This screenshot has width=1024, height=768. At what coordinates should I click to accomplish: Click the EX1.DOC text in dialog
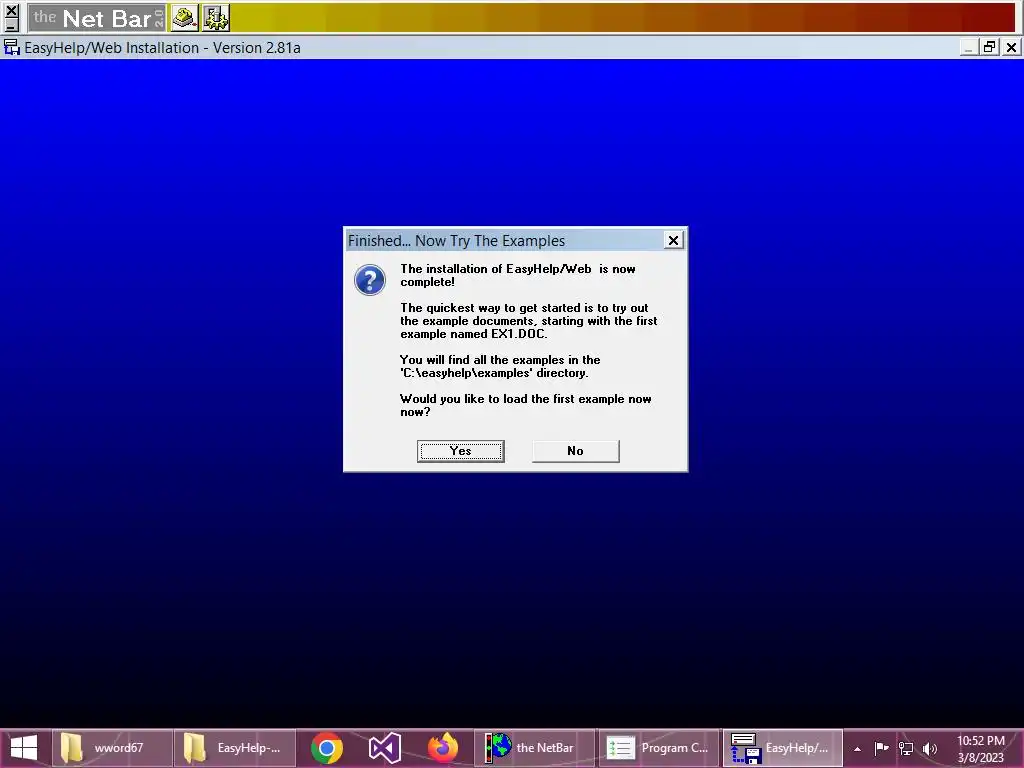pos(519,334)
